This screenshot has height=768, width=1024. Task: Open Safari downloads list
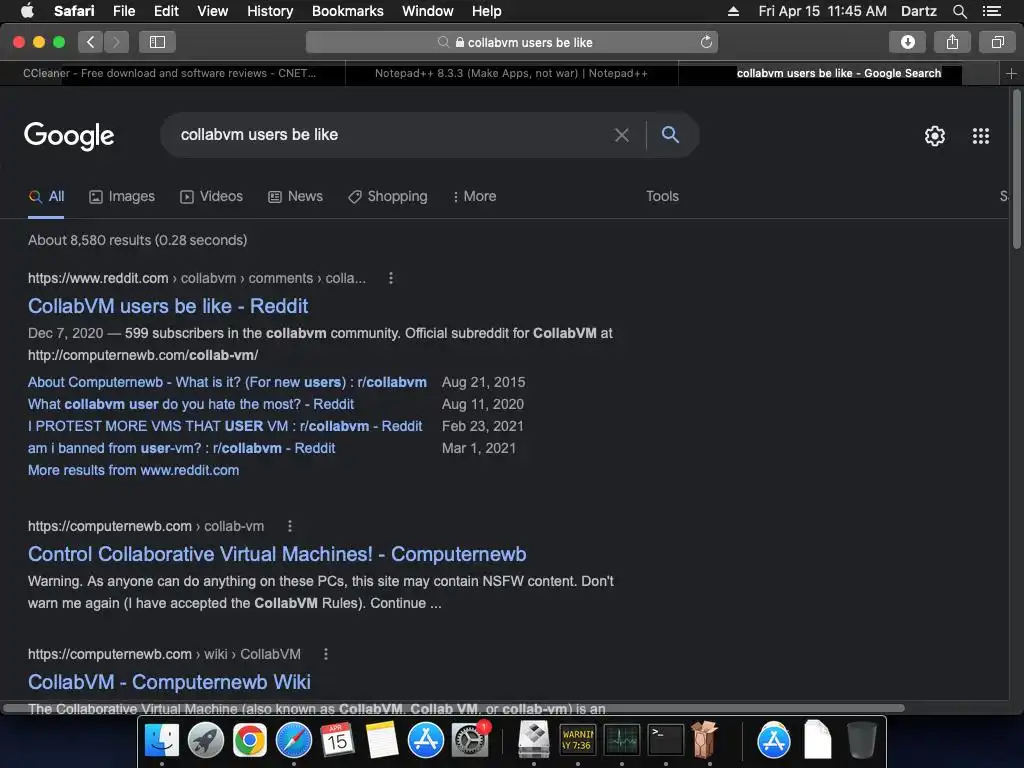[907, 42]
